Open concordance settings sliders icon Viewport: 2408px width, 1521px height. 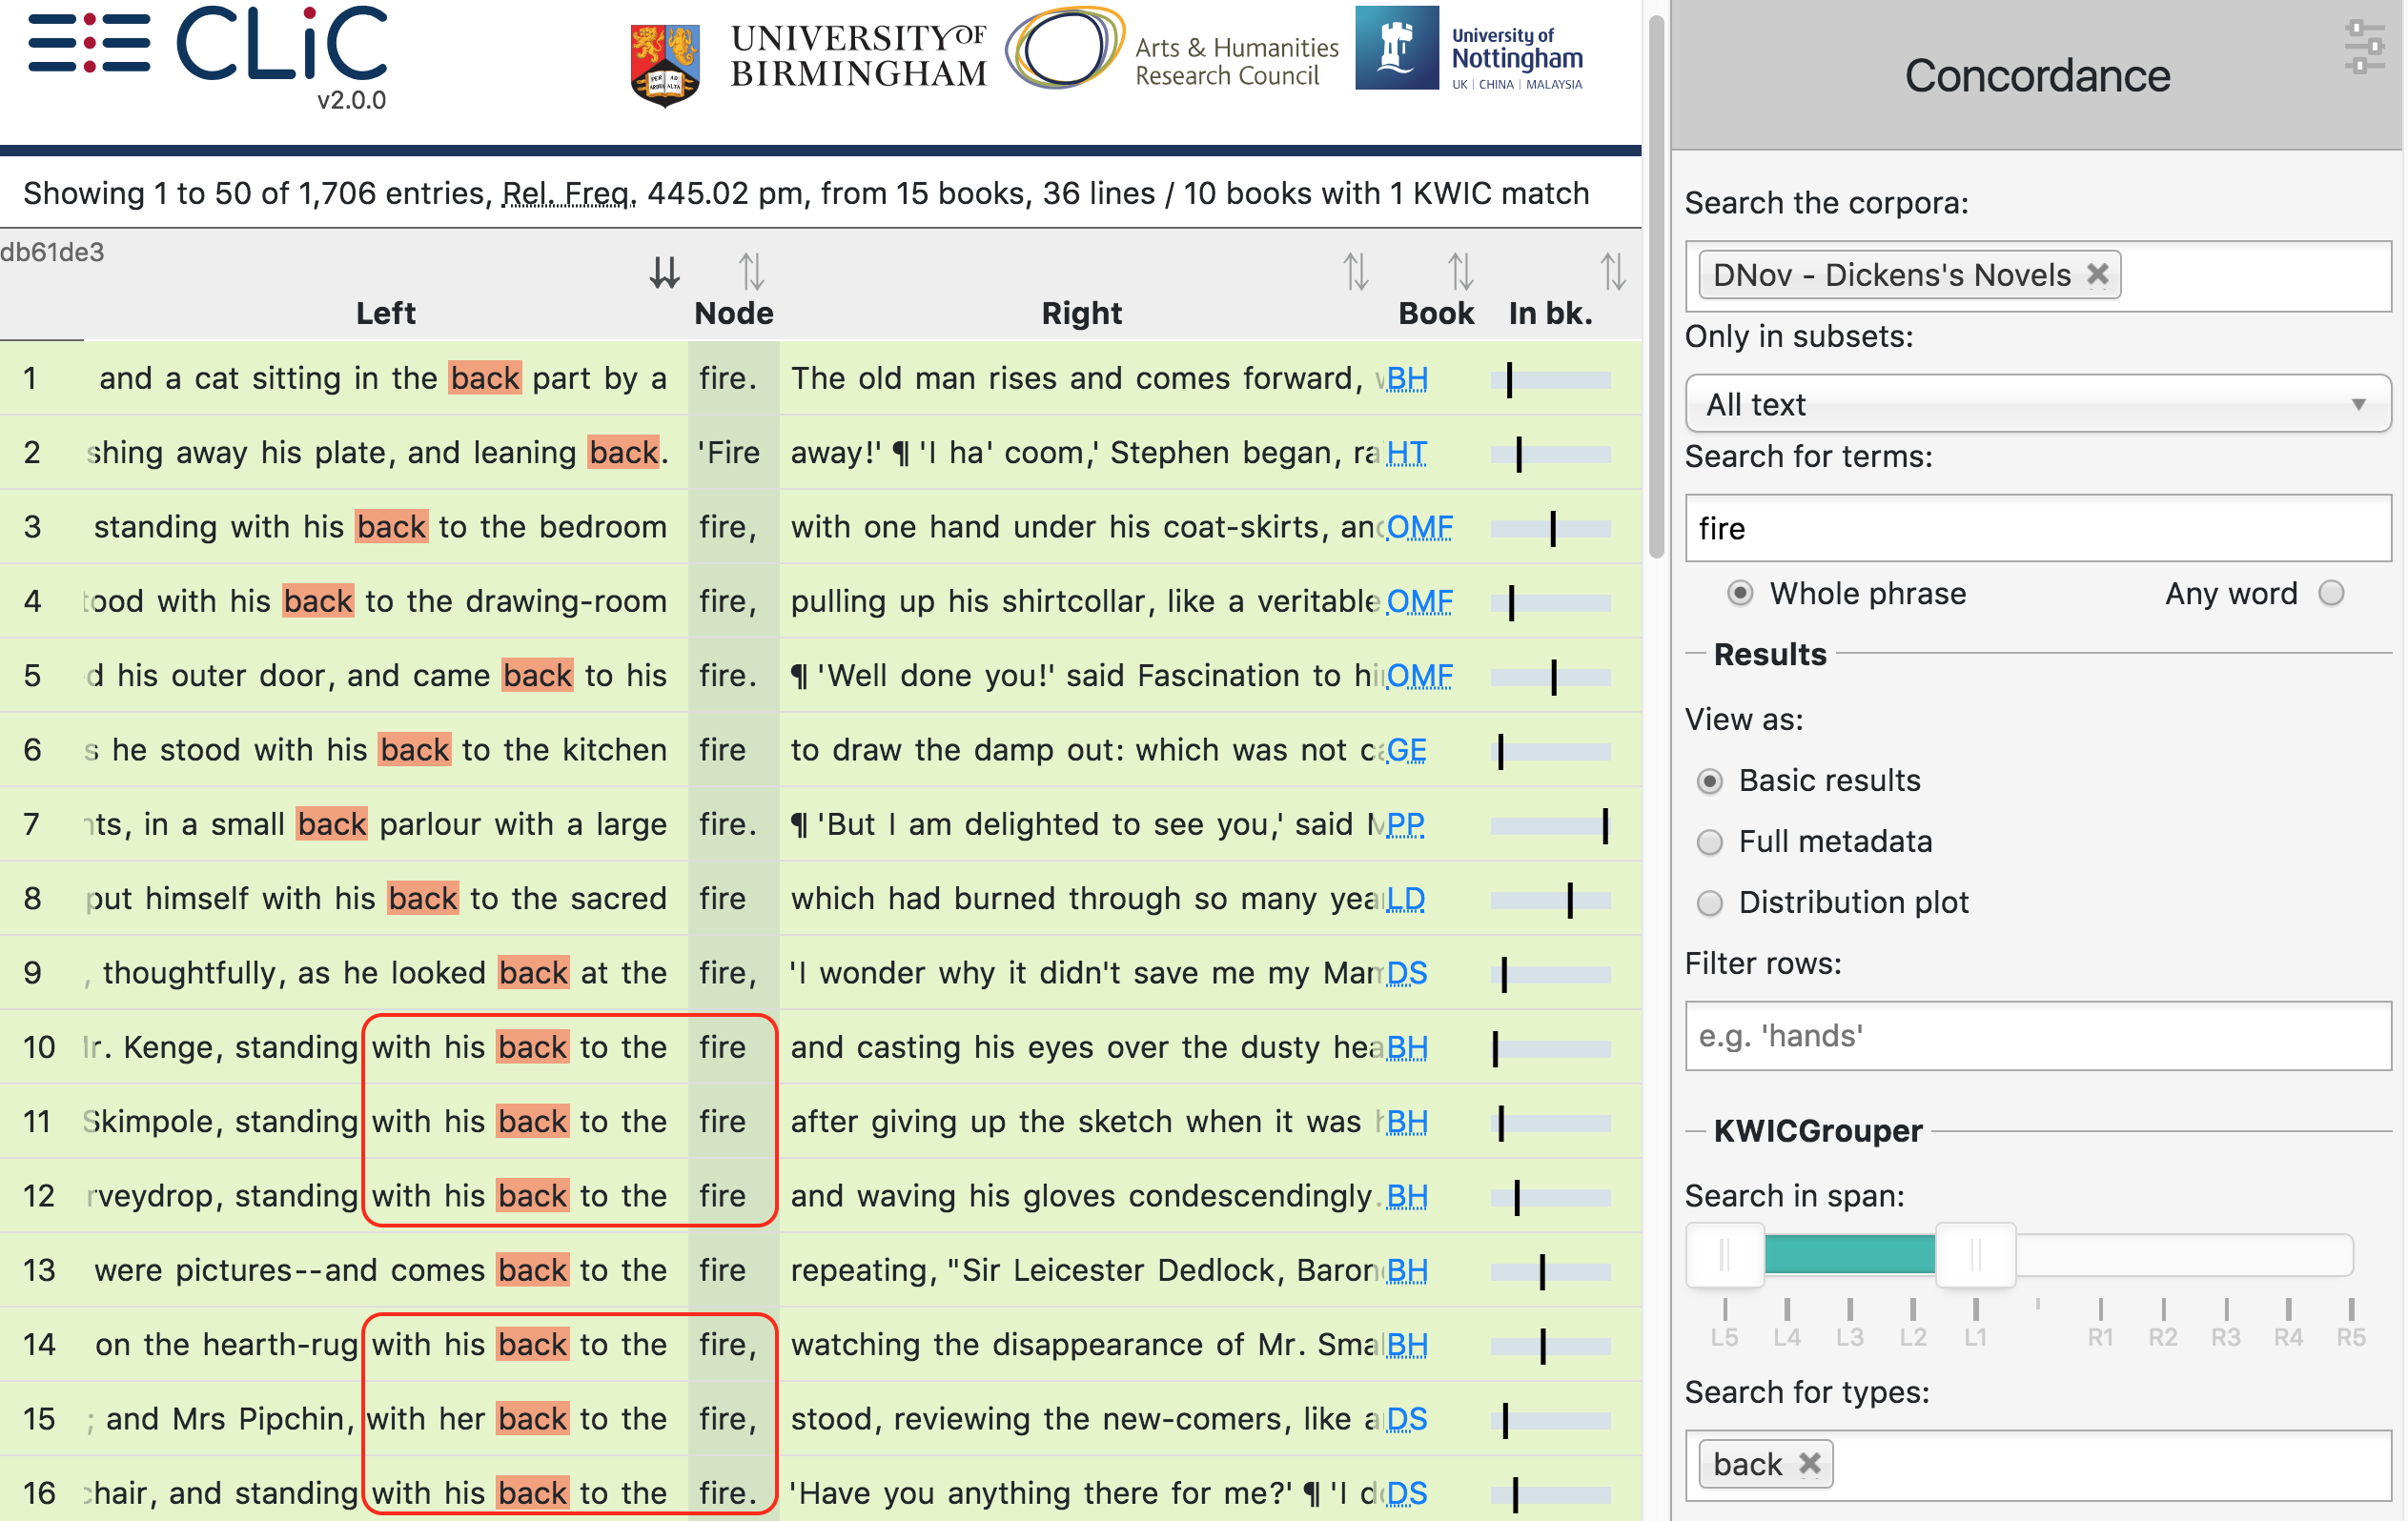(2364, 47)
